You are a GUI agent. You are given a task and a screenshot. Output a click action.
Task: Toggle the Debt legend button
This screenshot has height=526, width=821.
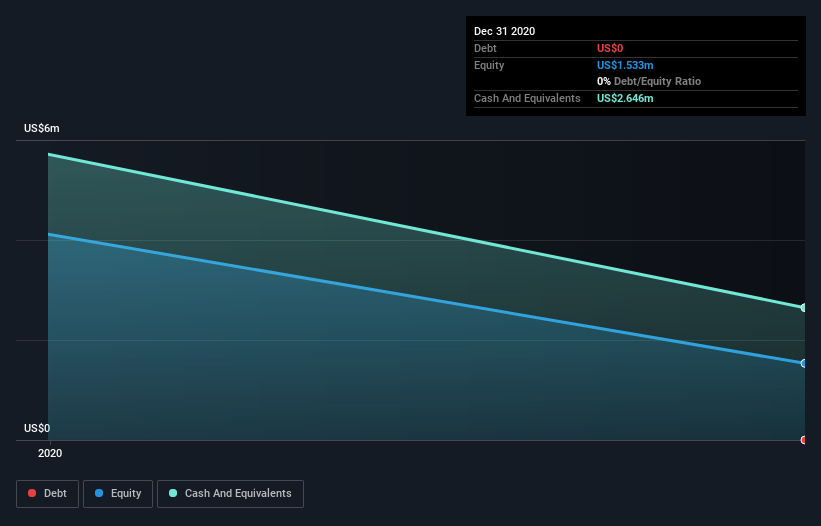click(x=48, y=494)
